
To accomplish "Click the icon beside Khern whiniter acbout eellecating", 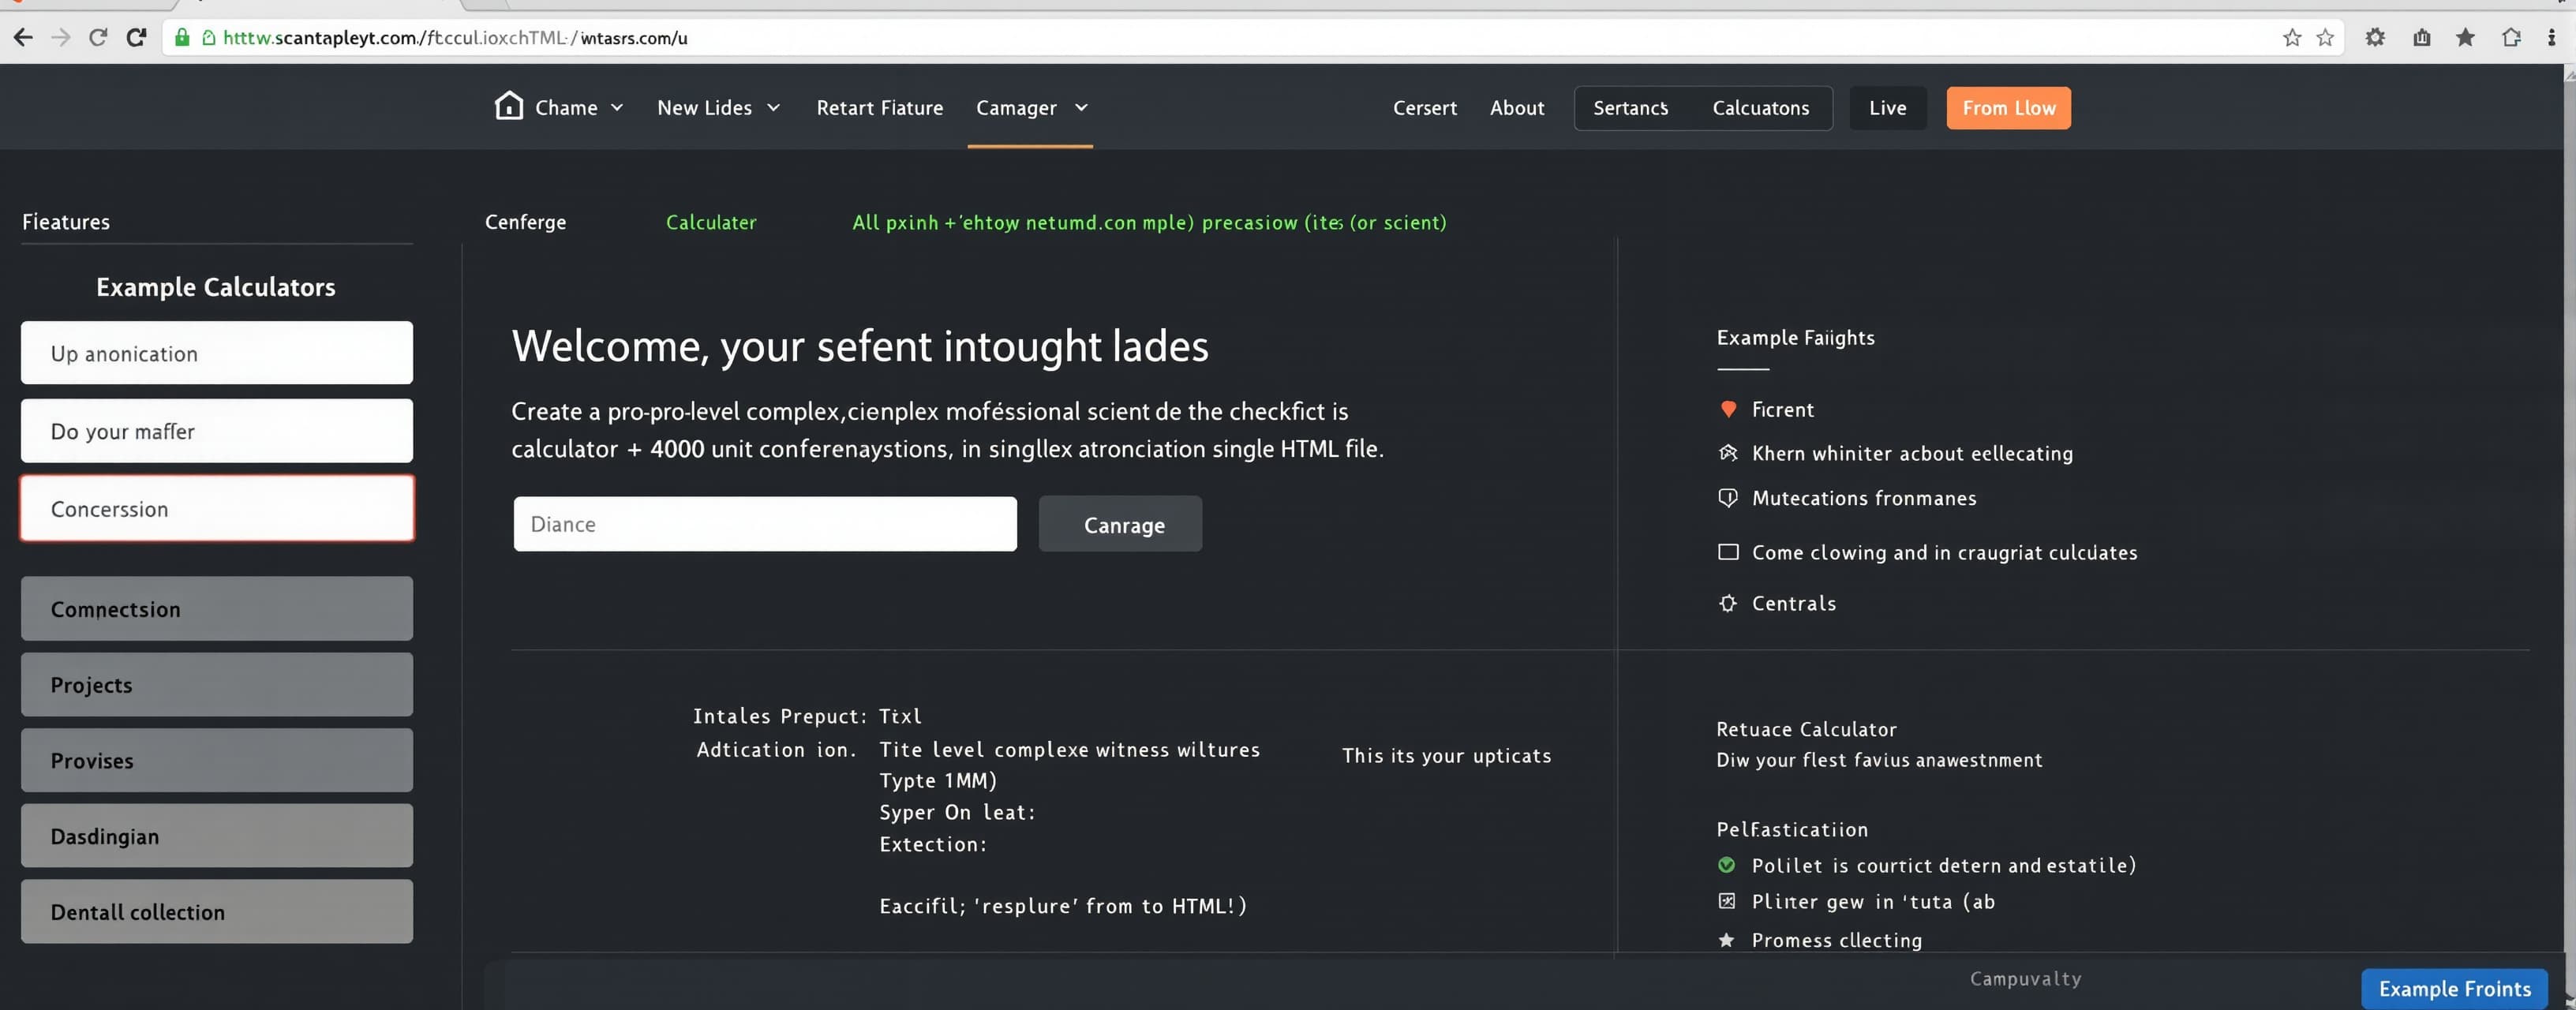I will click(1727, 453).
